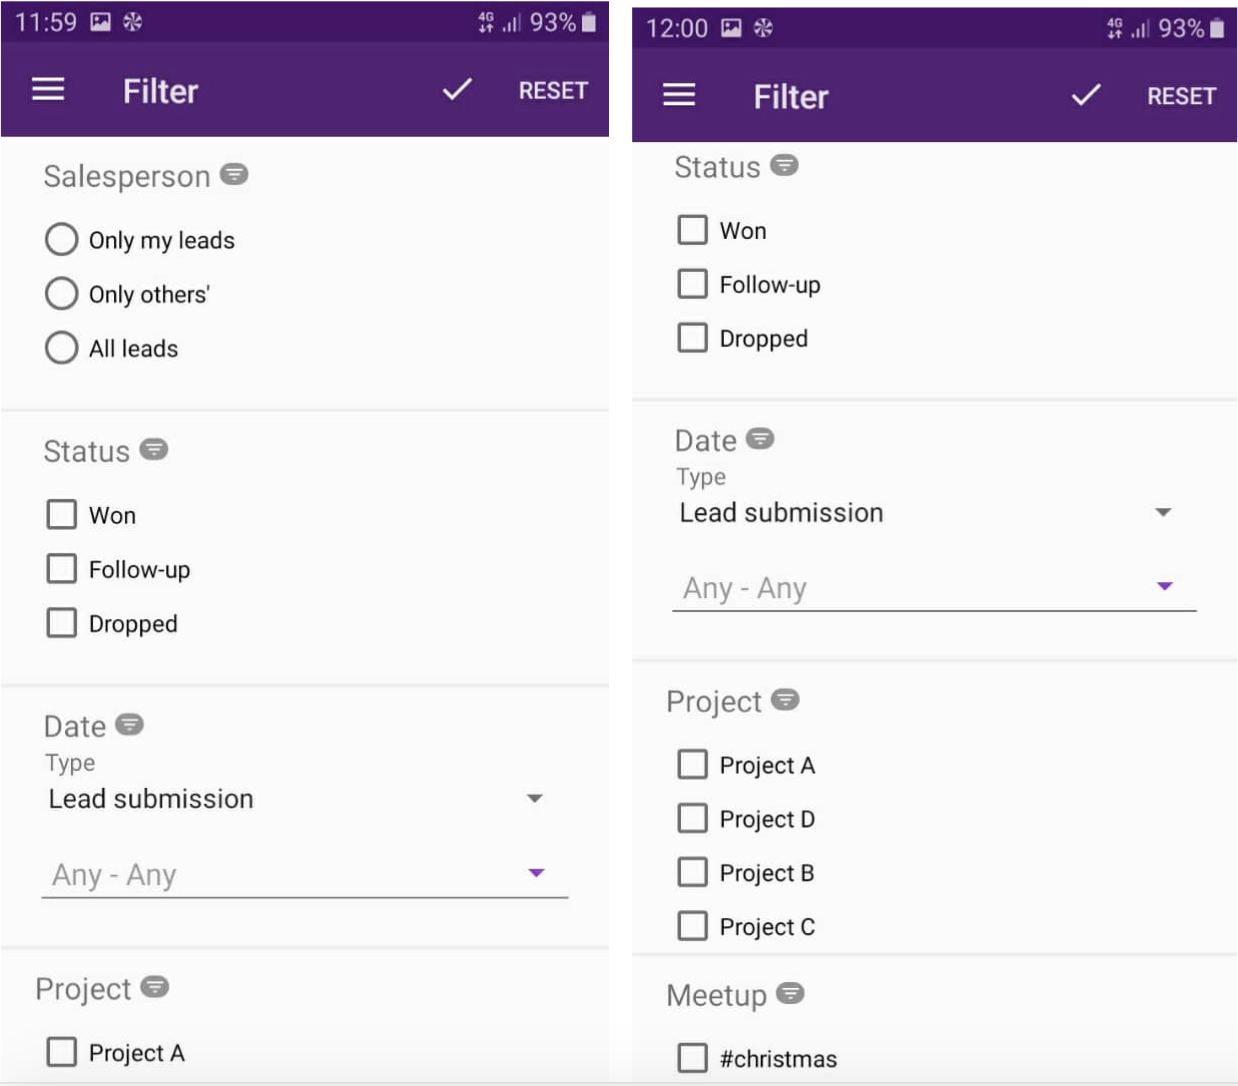Enable the #christmas meetup checkbox
Image resolution: width=1238 pixels, height=1086 pixels.
tap(692, 1058)
